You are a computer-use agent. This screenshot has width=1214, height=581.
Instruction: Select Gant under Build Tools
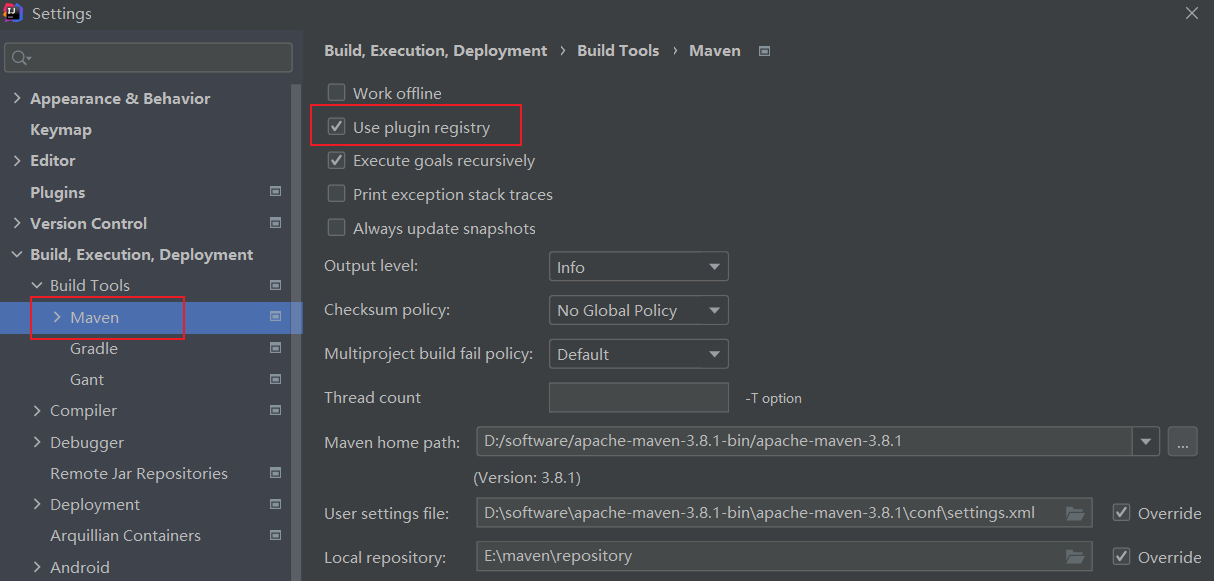tap(87, 379)
